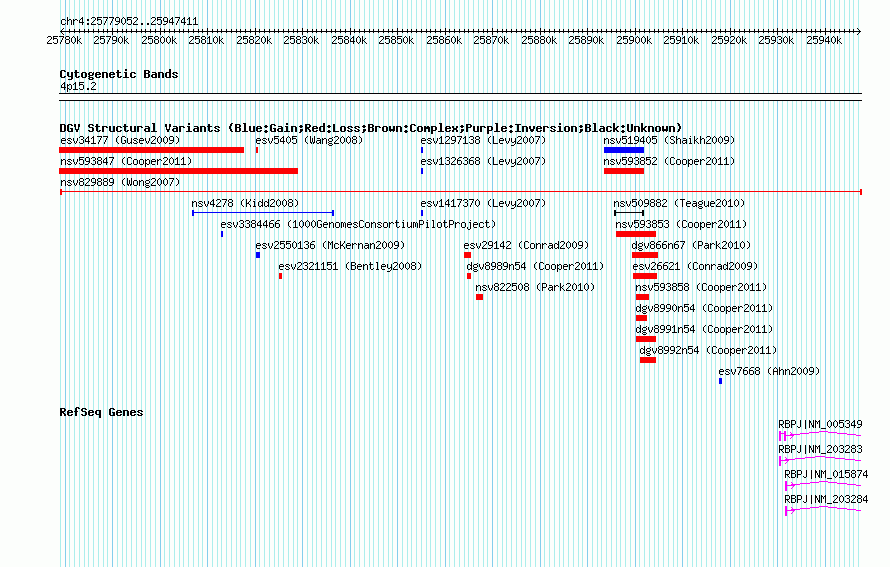
Task: Click the esv5405 (Wang2008) label
Action: tap(309, 140)
